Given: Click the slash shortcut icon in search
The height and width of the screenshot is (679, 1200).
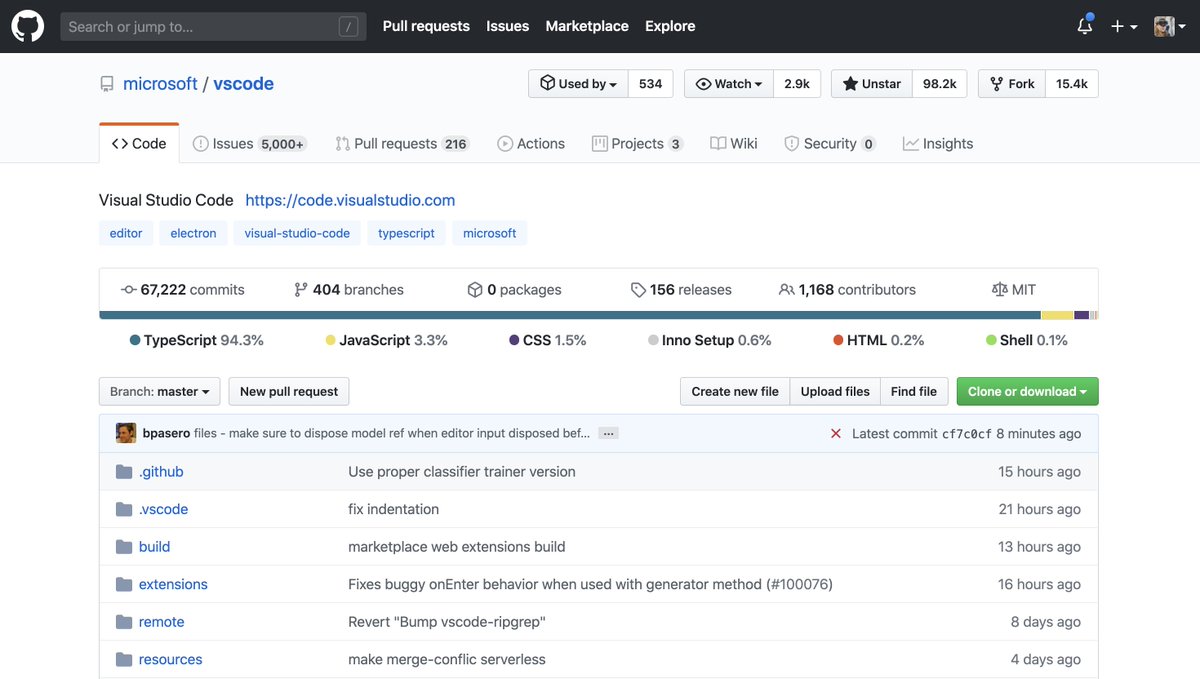Looking at the screenshot, I should pos(348,27).
